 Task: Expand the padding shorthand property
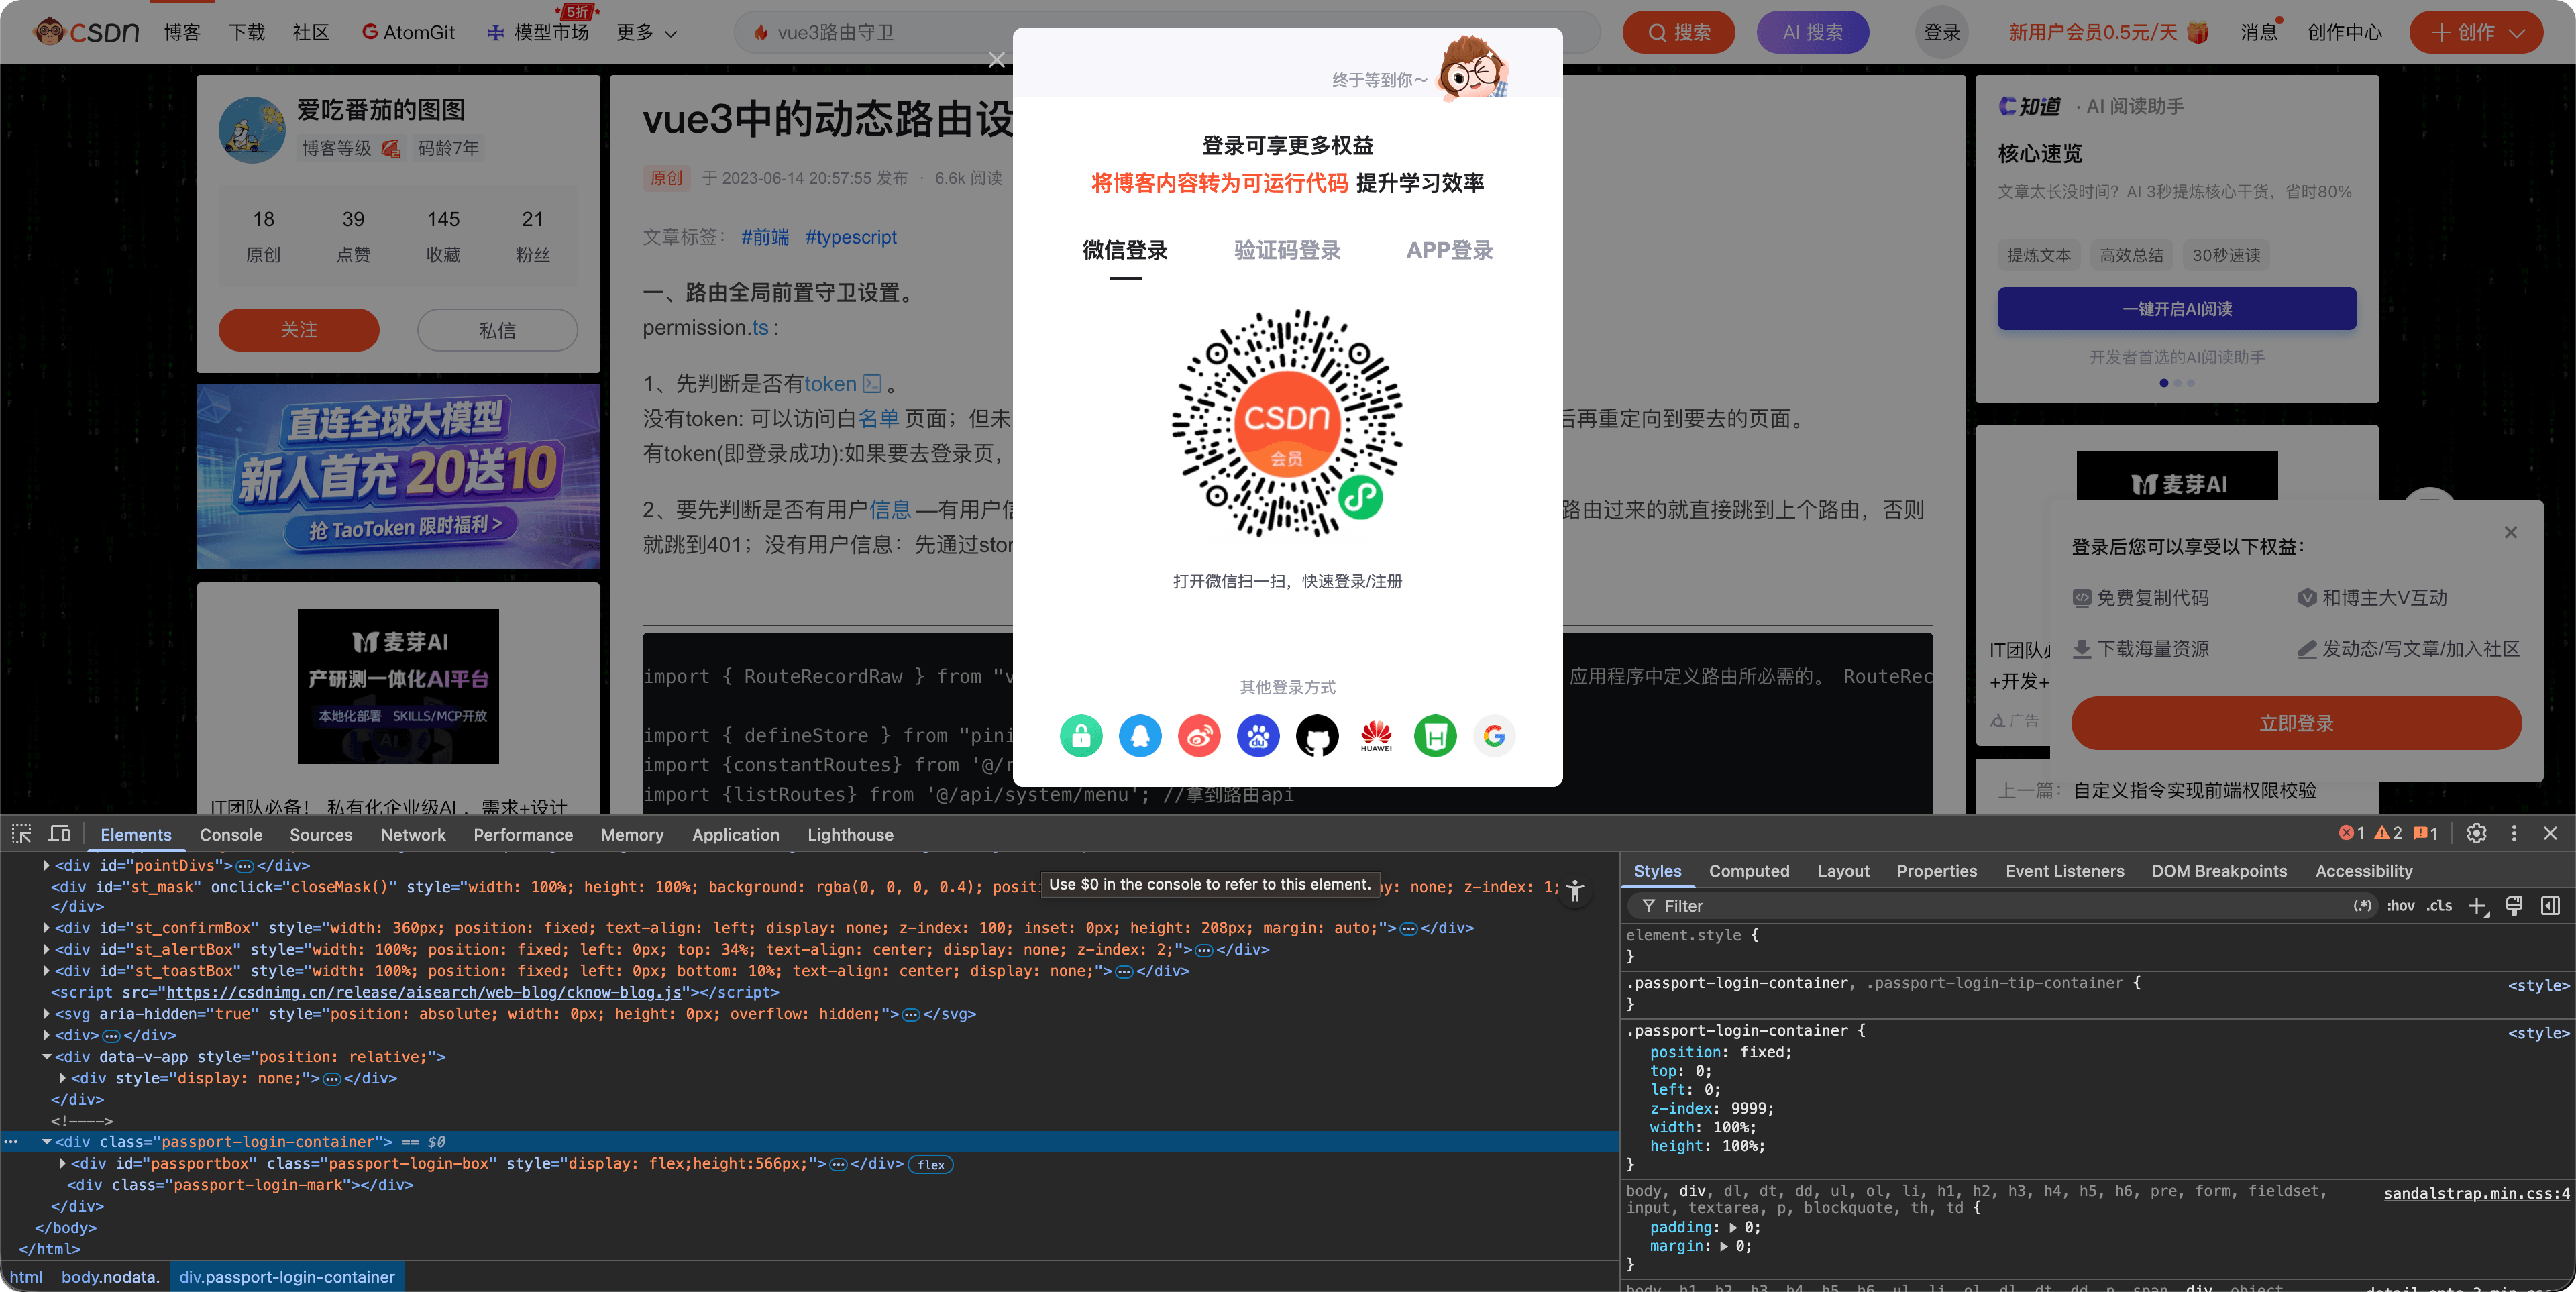pyautogui.click(x=1734, y=1228)
